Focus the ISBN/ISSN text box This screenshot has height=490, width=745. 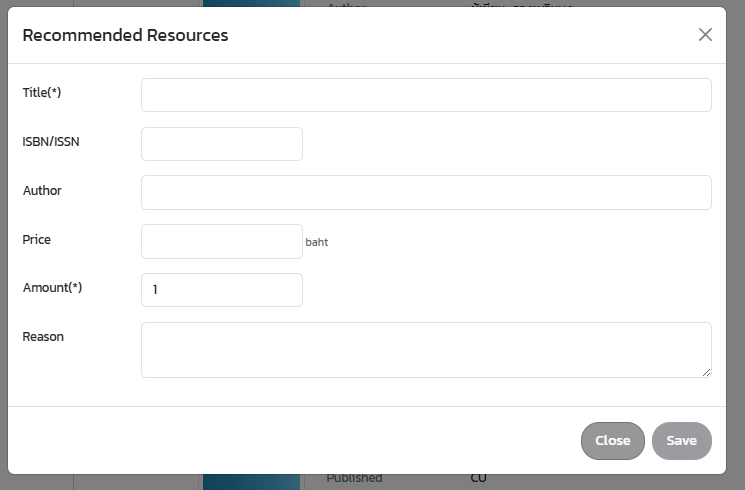[x=222, y=144]
